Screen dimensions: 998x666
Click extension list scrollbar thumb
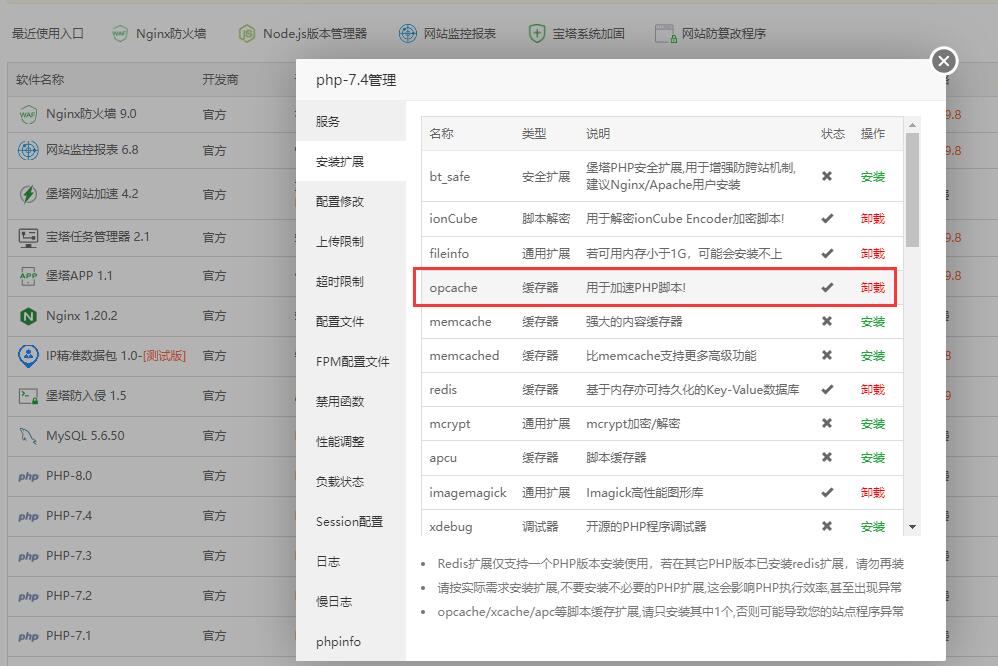point(912,190)
